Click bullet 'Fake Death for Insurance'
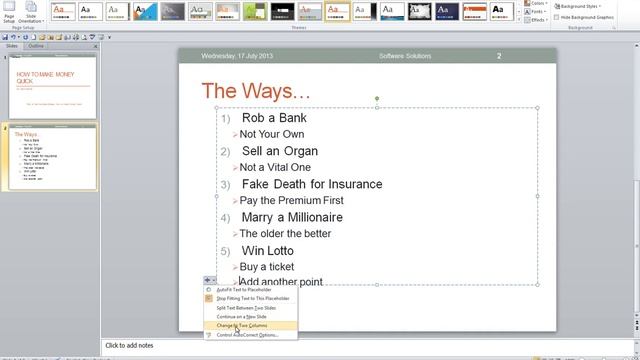Image resolution: width=640 pixels, height=360 pixels. [312, 184]
